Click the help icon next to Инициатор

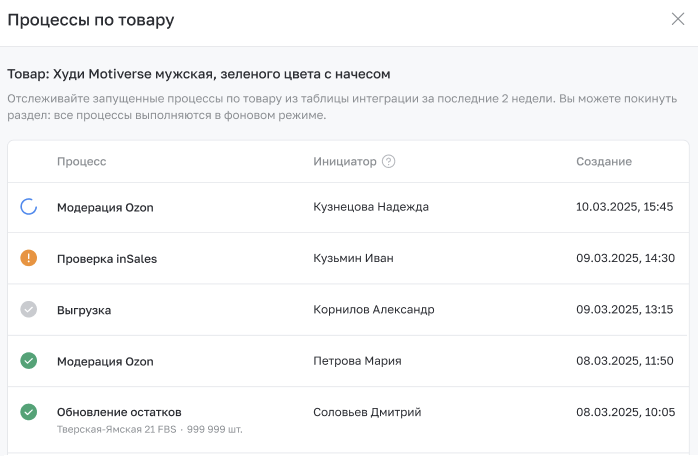(x=389, y=162)
